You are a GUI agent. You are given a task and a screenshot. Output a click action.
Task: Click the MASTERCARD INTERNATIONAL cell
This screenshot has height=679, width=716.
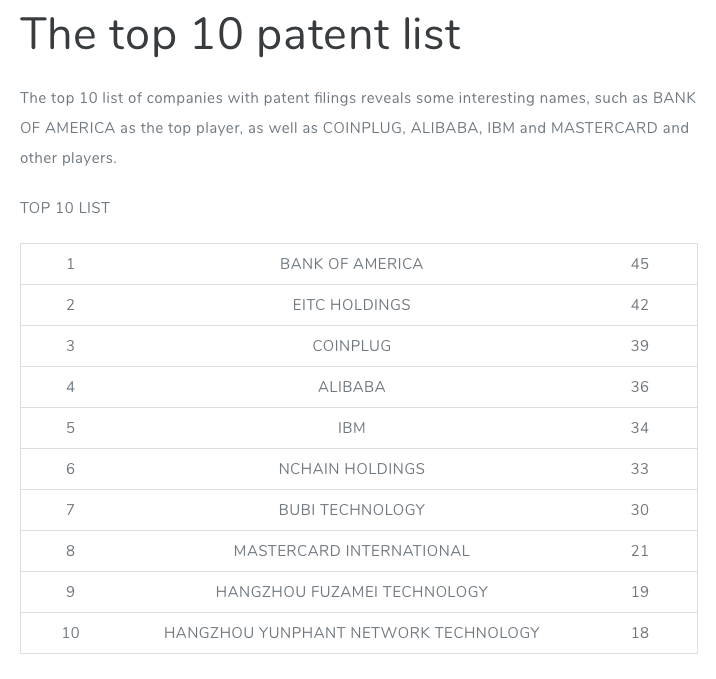pyautogui.click(x=351, y=551)
